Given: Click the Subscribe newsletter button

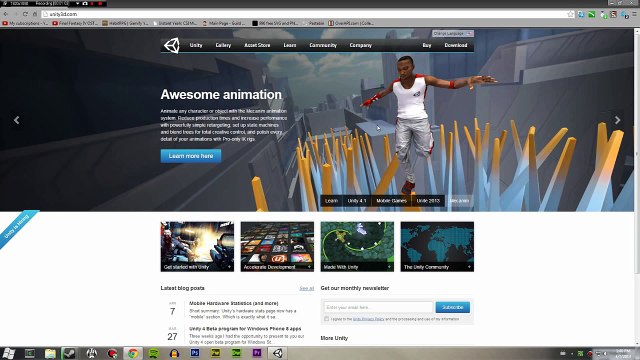Looking at the screenshot, I should tap(453, 307).
